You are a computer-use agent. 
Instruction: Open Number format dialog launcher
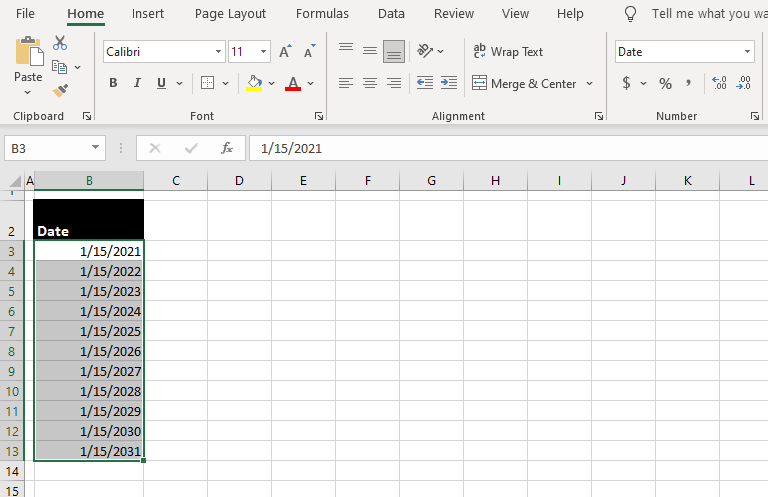[x=755, y=116]
